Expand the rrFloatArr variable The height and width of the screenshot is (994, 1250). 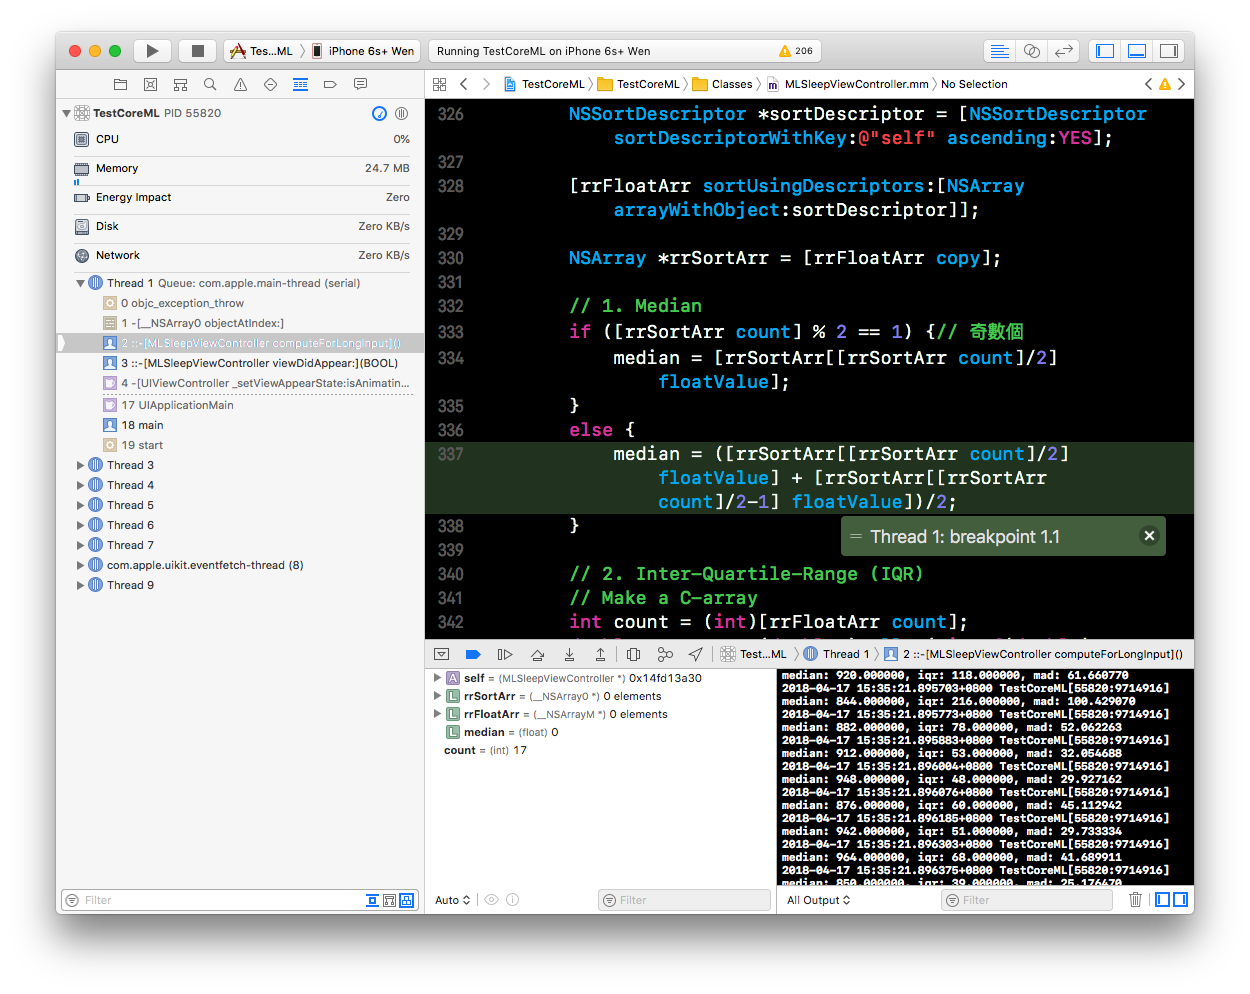click(437, 714)
